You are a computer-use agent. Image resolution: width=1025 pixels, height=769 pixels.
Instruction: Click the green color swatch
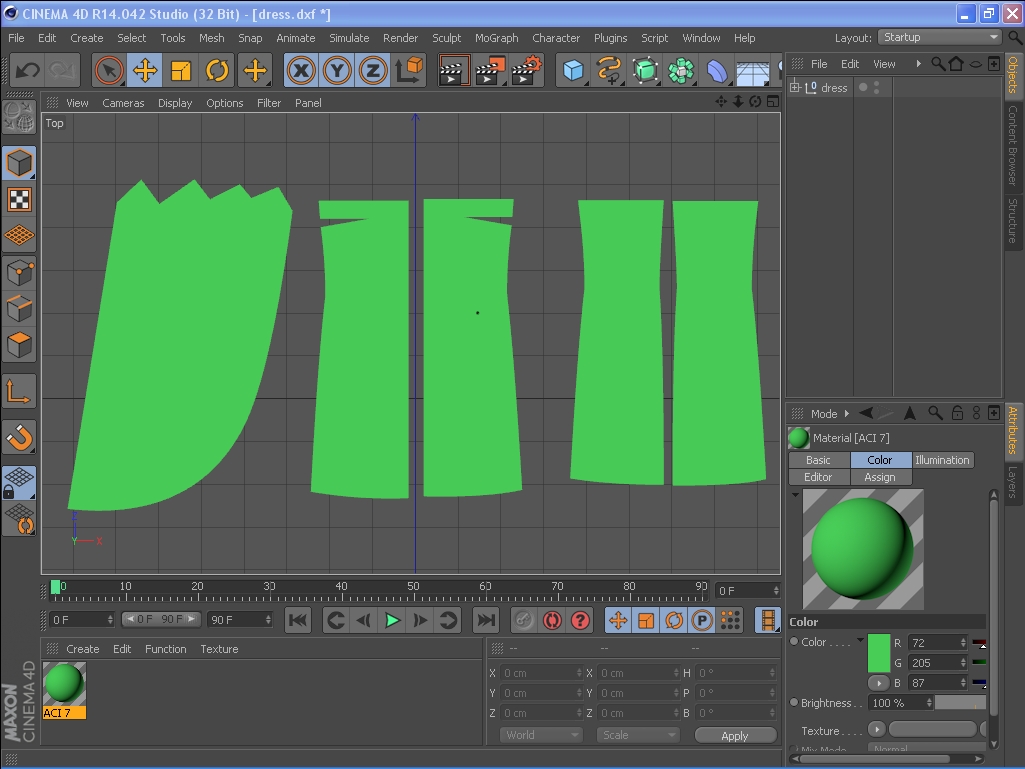879,653
